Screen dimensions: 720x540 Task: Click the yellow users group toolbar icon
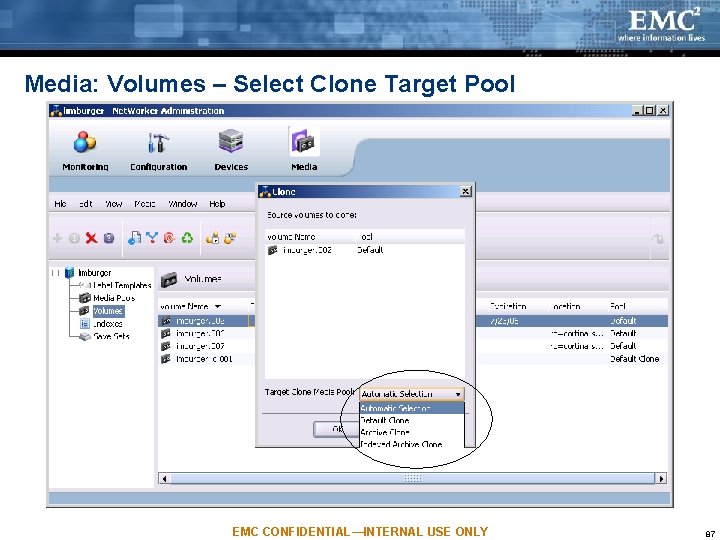(x=230, y=238)
